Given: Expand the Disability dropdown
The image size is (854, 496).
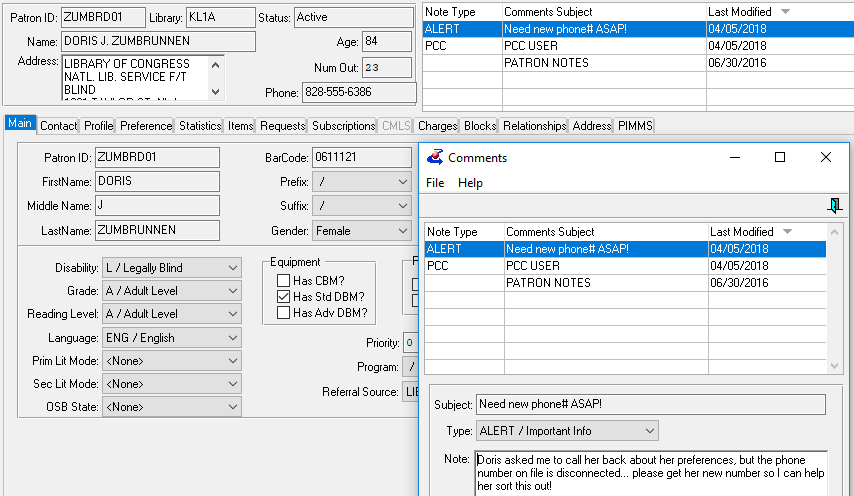Looking at the screenshot, I should pos(232,268).
